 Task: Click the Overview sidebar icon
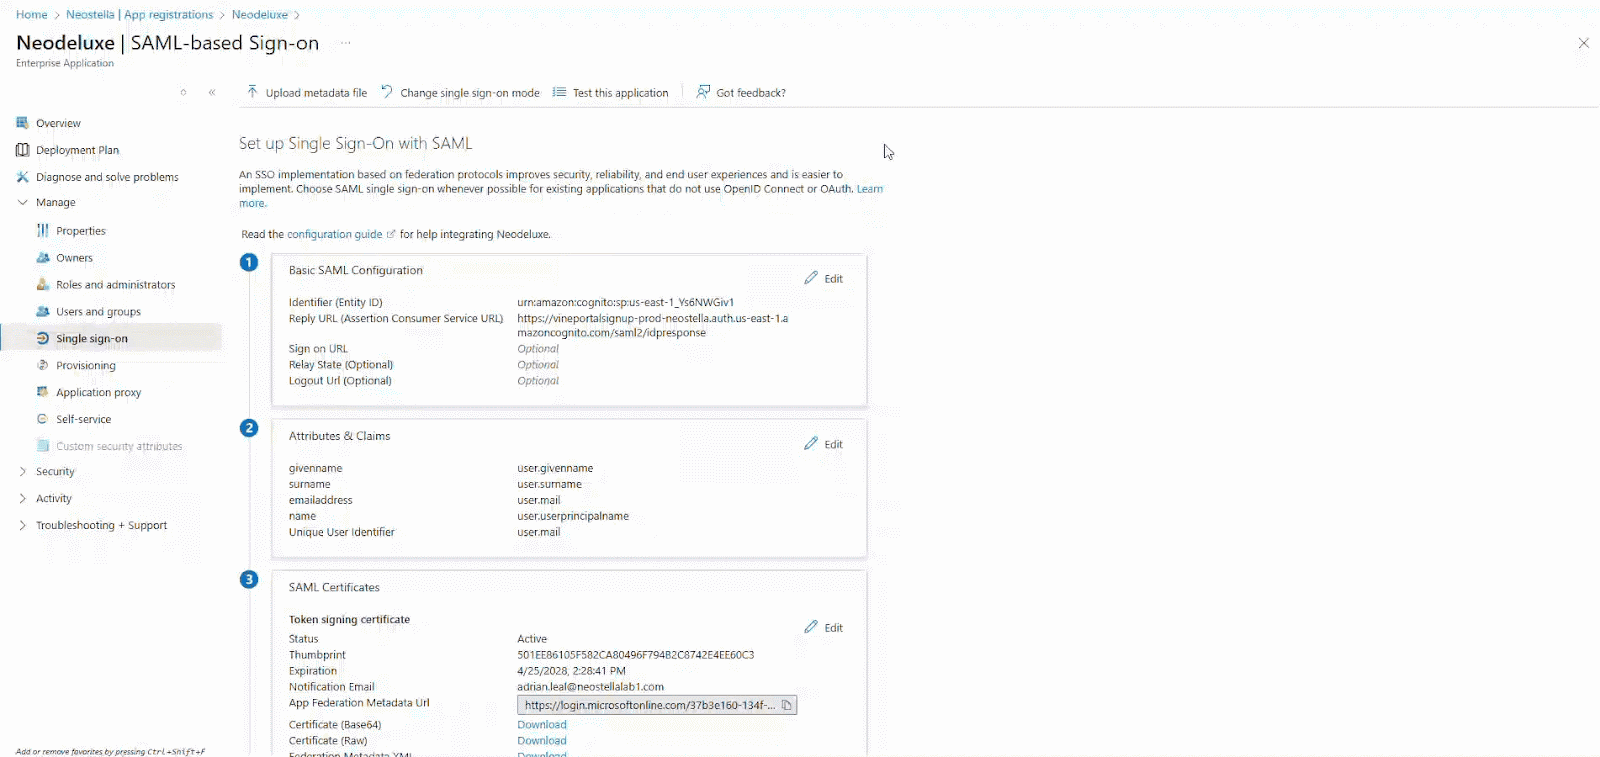pos(22,123)
